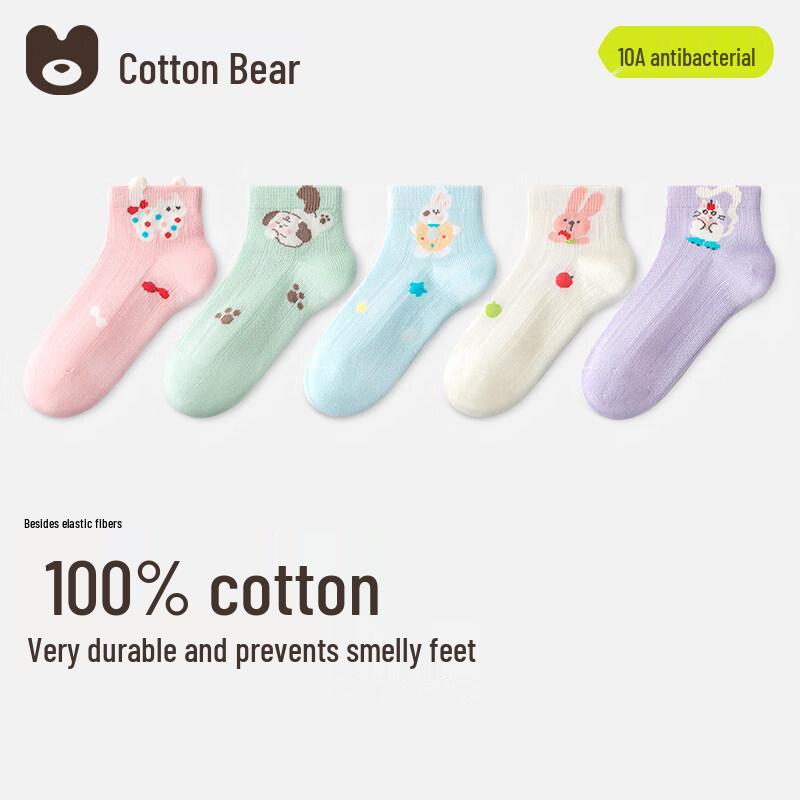Click the 10A antibacterial green badge

click(x=686, y=52)
